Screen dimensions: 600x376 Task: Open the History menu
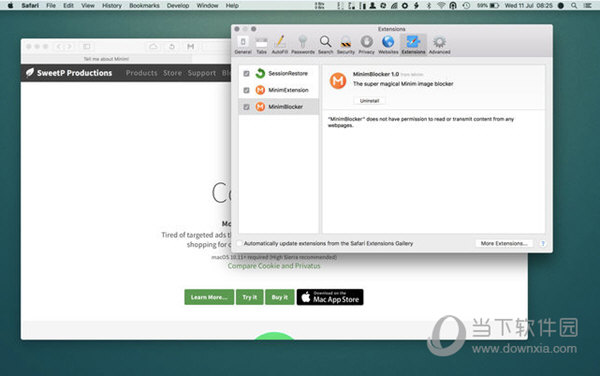tap(112, 5)
